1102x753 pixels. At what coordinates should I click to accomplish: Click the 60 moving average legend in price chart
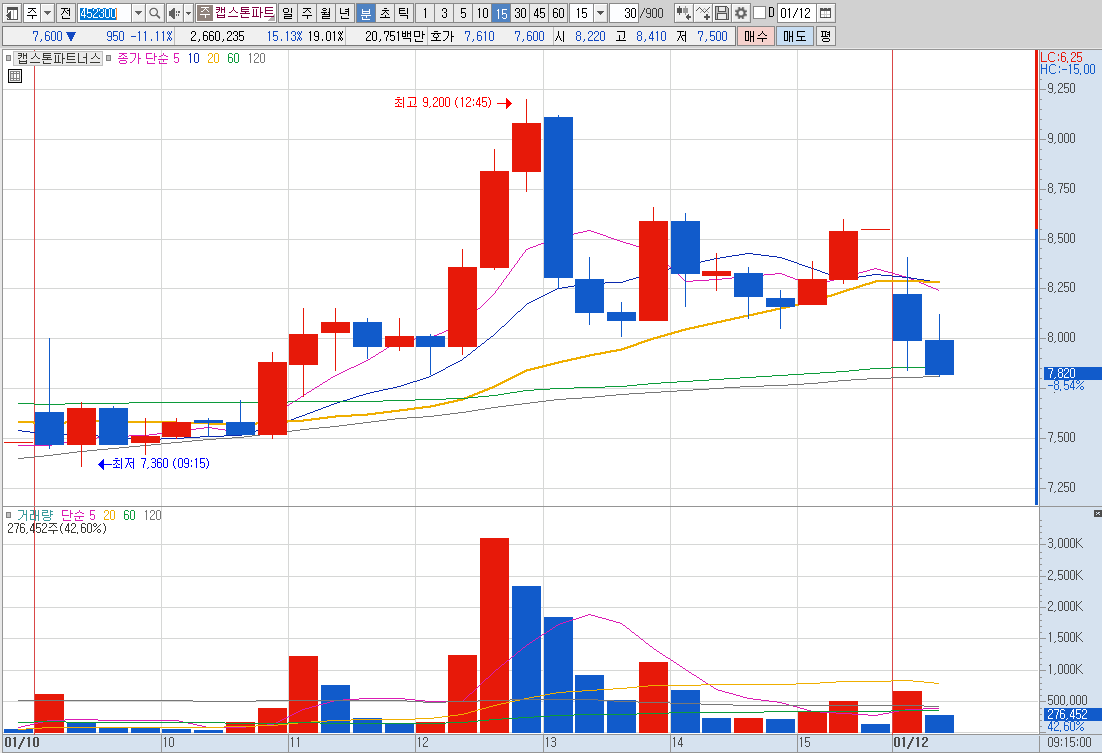click(x=233, y=58)
